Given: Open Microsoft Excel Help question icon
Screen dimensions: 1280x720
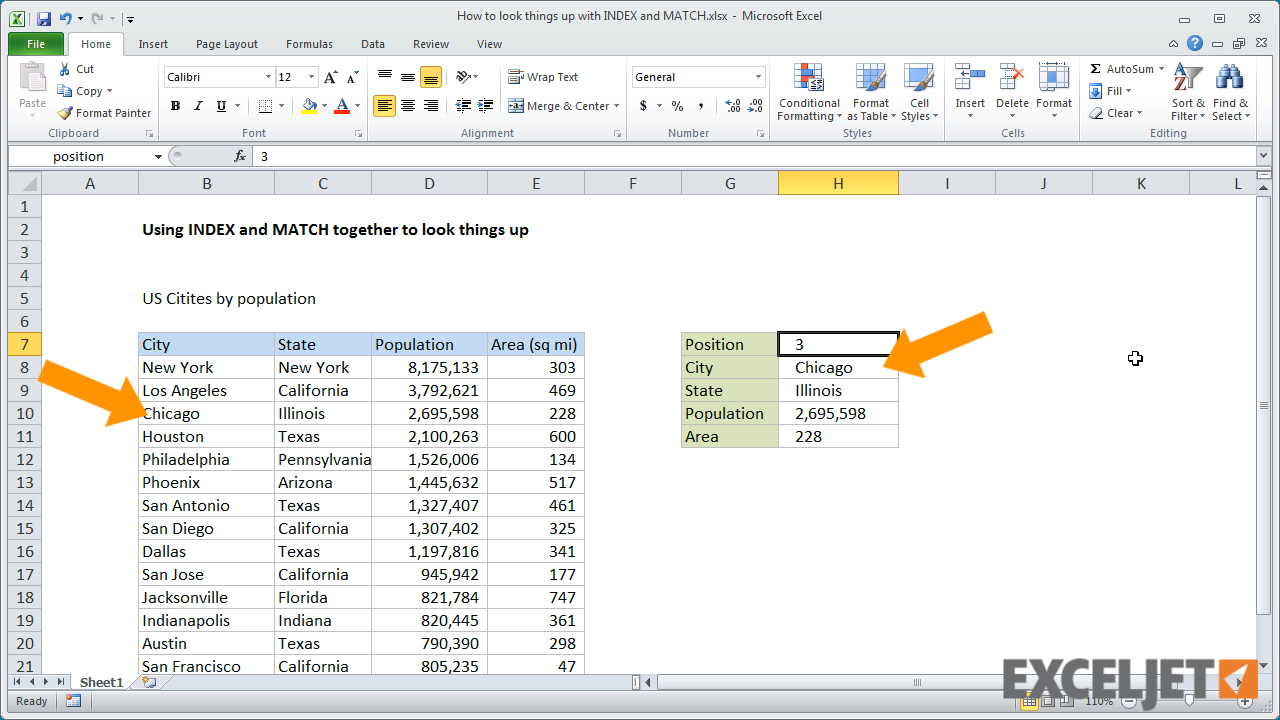Looking at the screenshot, I should coord(1195,43).
